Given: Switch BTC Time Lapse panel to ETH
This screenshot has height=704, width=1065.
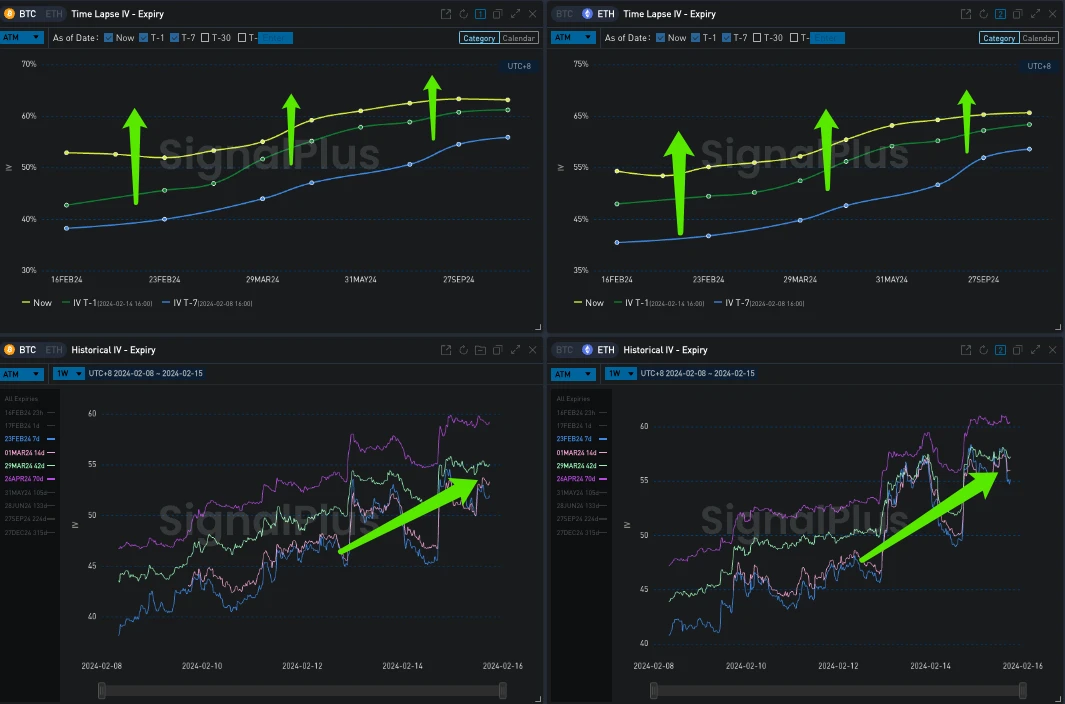Looking at the screenshot, I should click(x=54, y=14).
